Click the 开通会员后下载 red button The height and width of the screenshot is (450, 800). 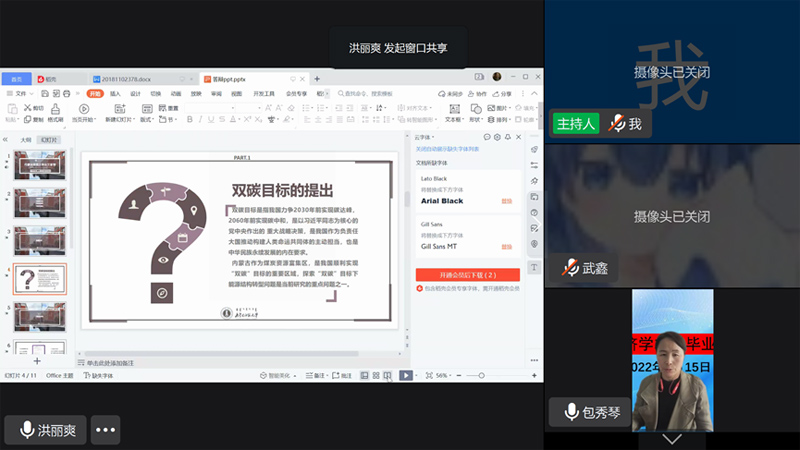tap(467, 274)
